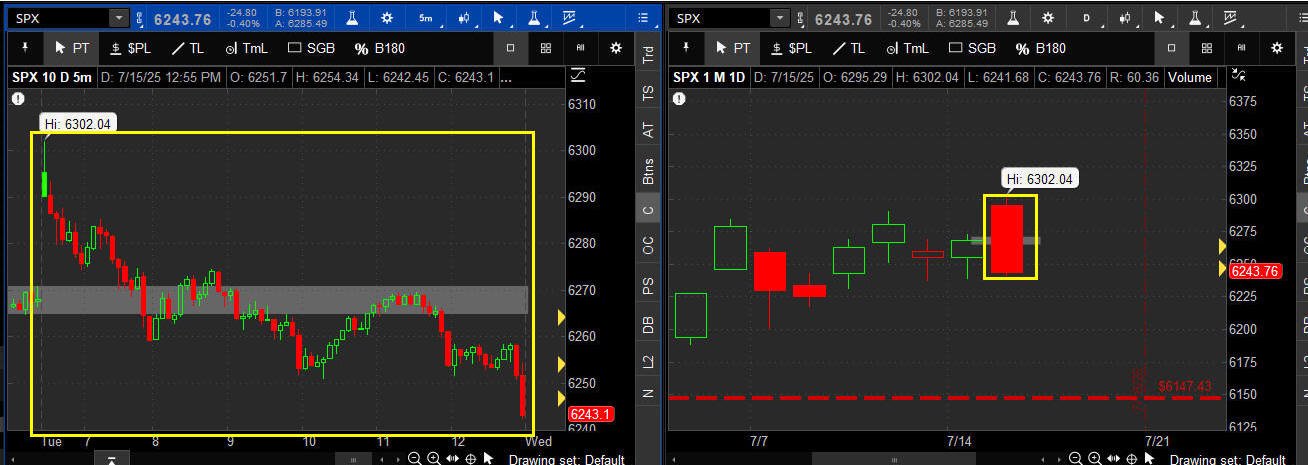Pick TmL drawing tool in left toolbar
The image size is (1308, 465).
[245, 48]
